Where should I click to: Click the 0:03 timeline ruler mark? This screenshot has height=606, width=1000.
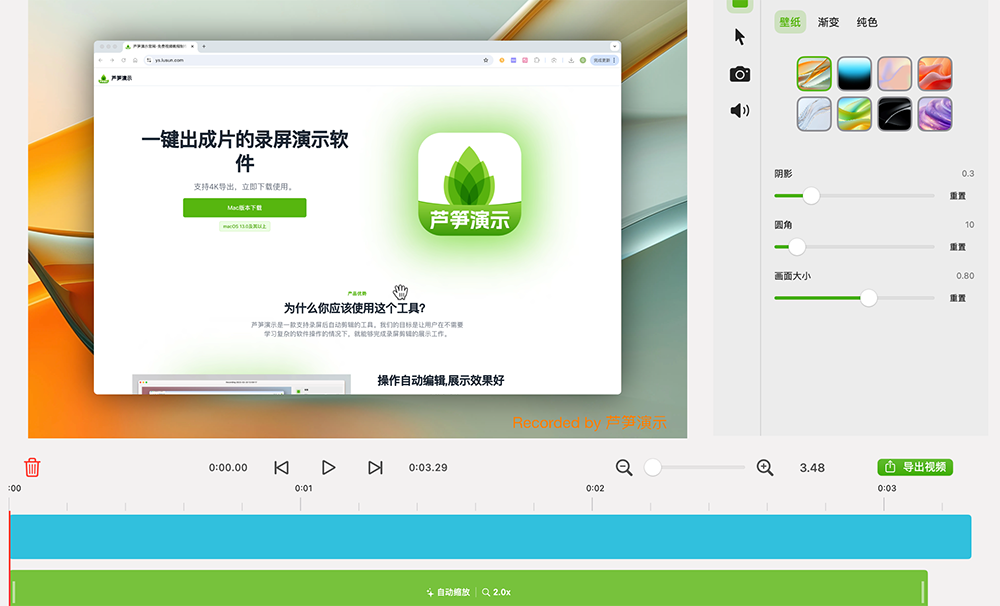[x=886, y=489]
